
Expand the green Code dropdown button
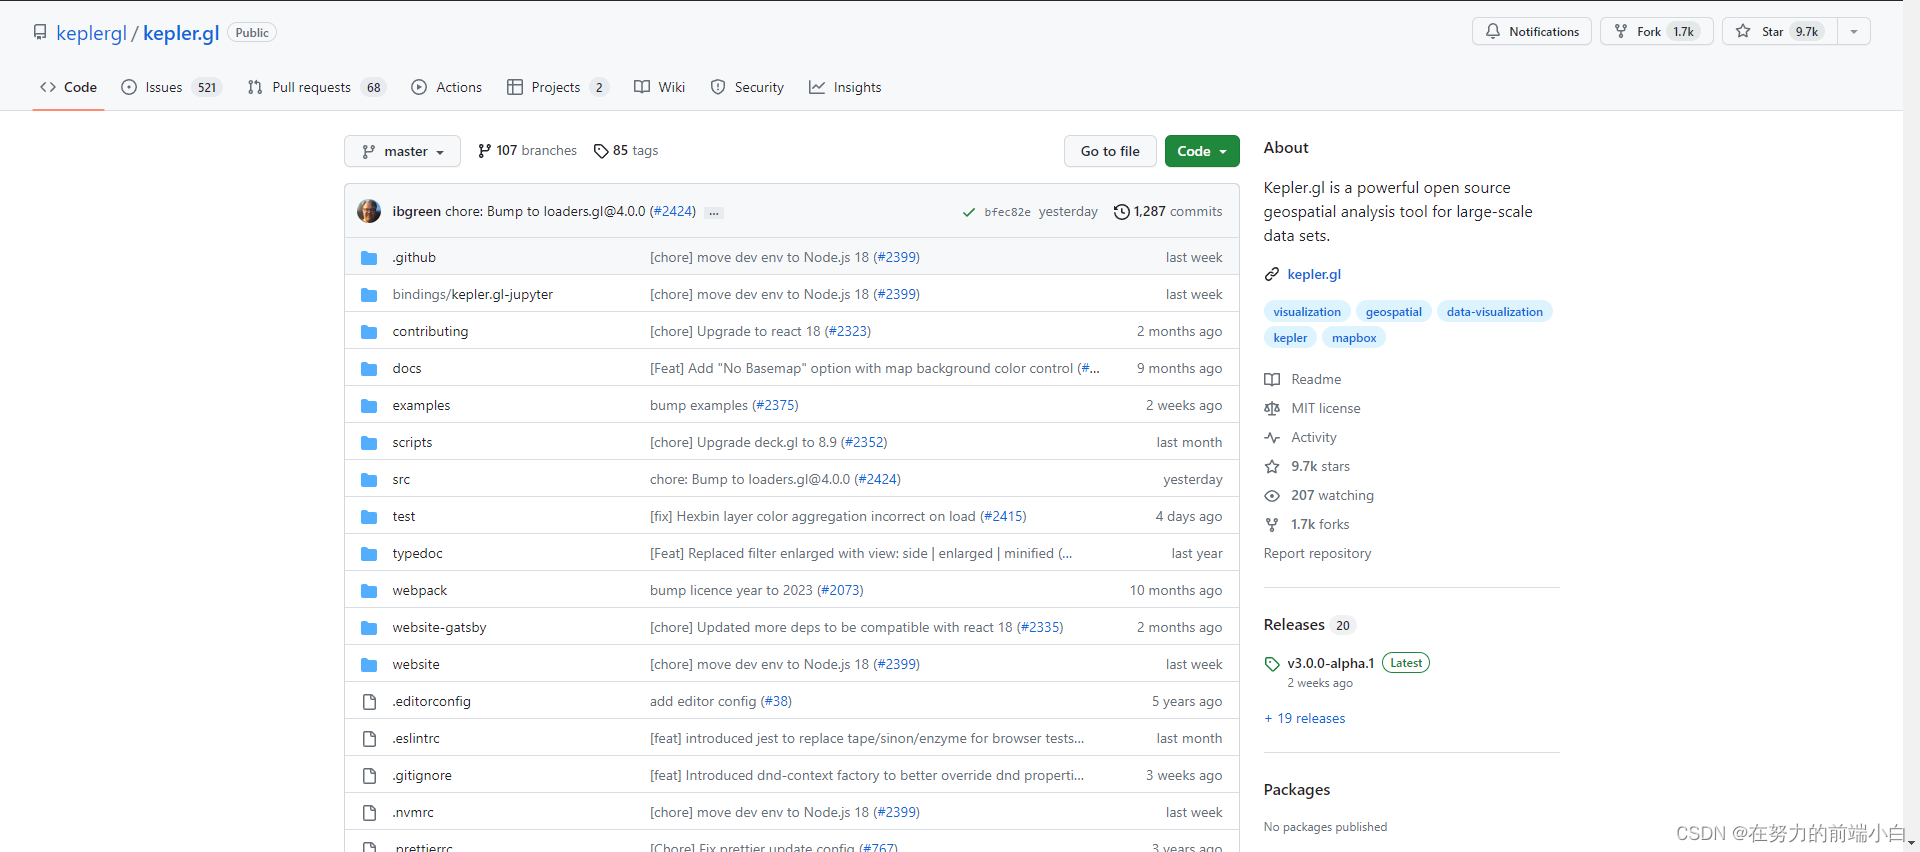coord(1202,151)
